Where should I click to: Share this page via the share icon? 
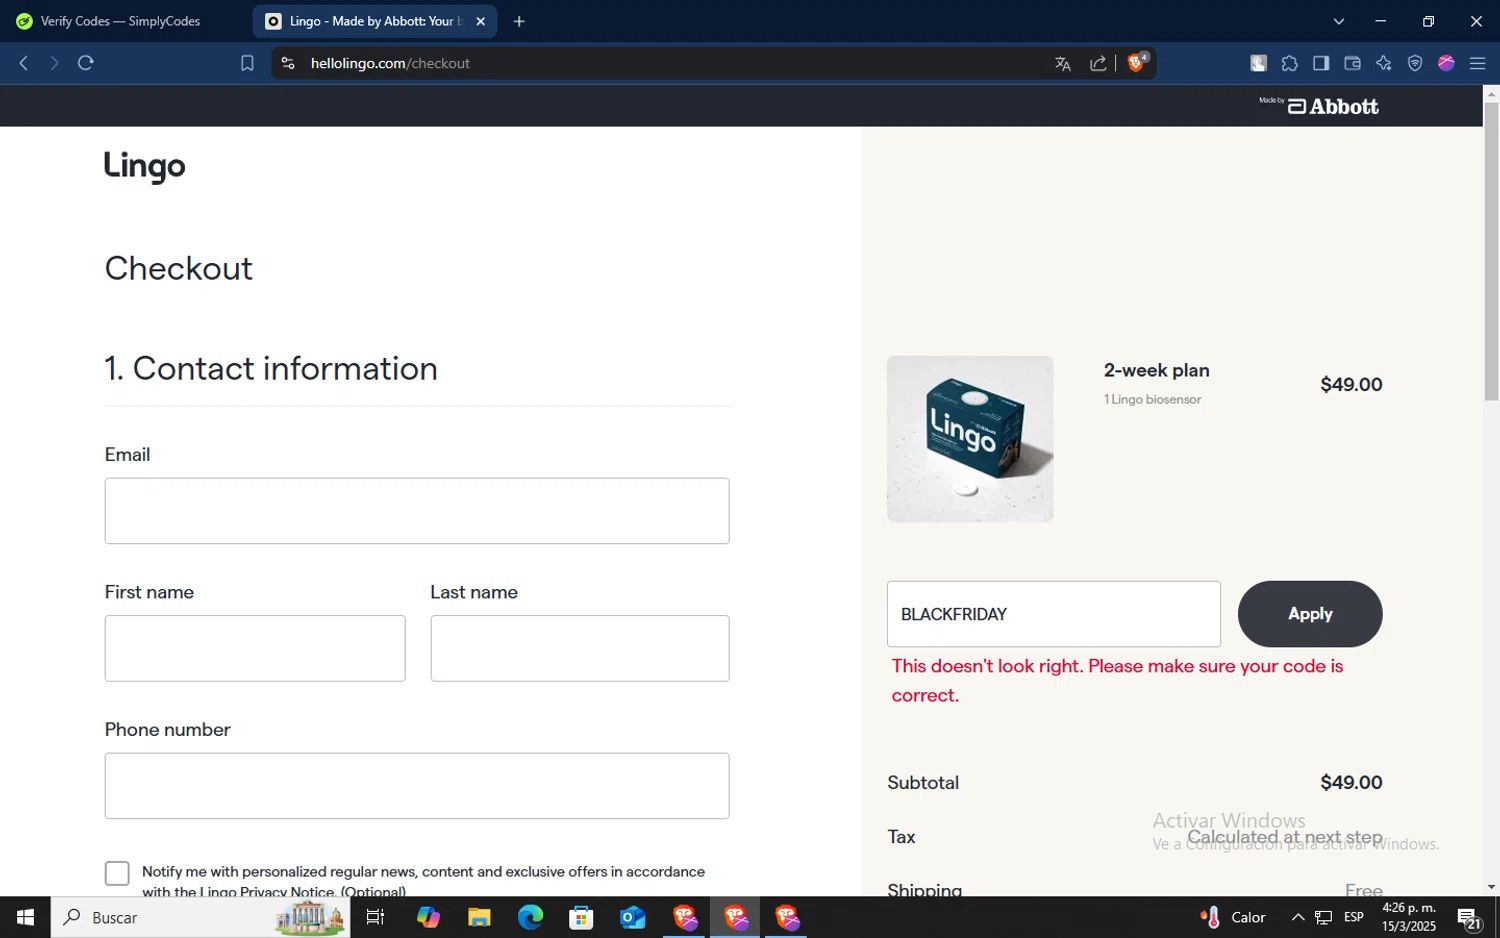pyautogui.click(x=1098, y=63)
